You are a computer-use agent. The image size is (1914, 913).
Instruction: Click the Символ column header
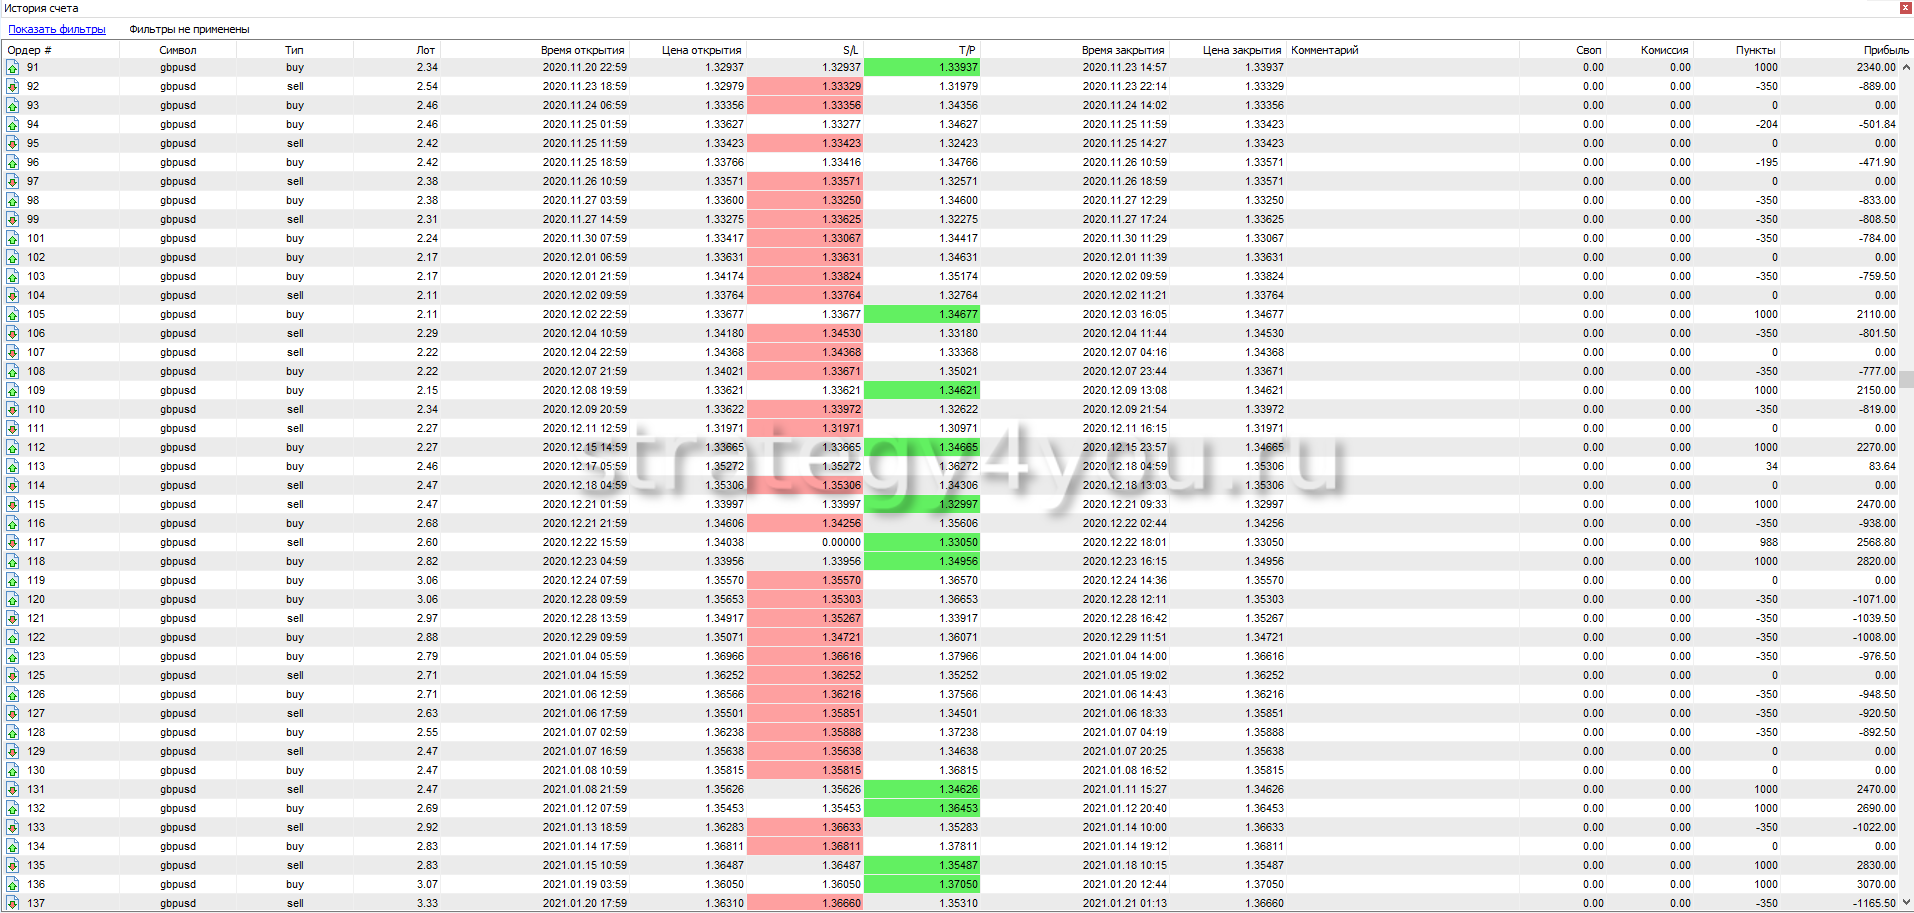click(x=178, y=50)
